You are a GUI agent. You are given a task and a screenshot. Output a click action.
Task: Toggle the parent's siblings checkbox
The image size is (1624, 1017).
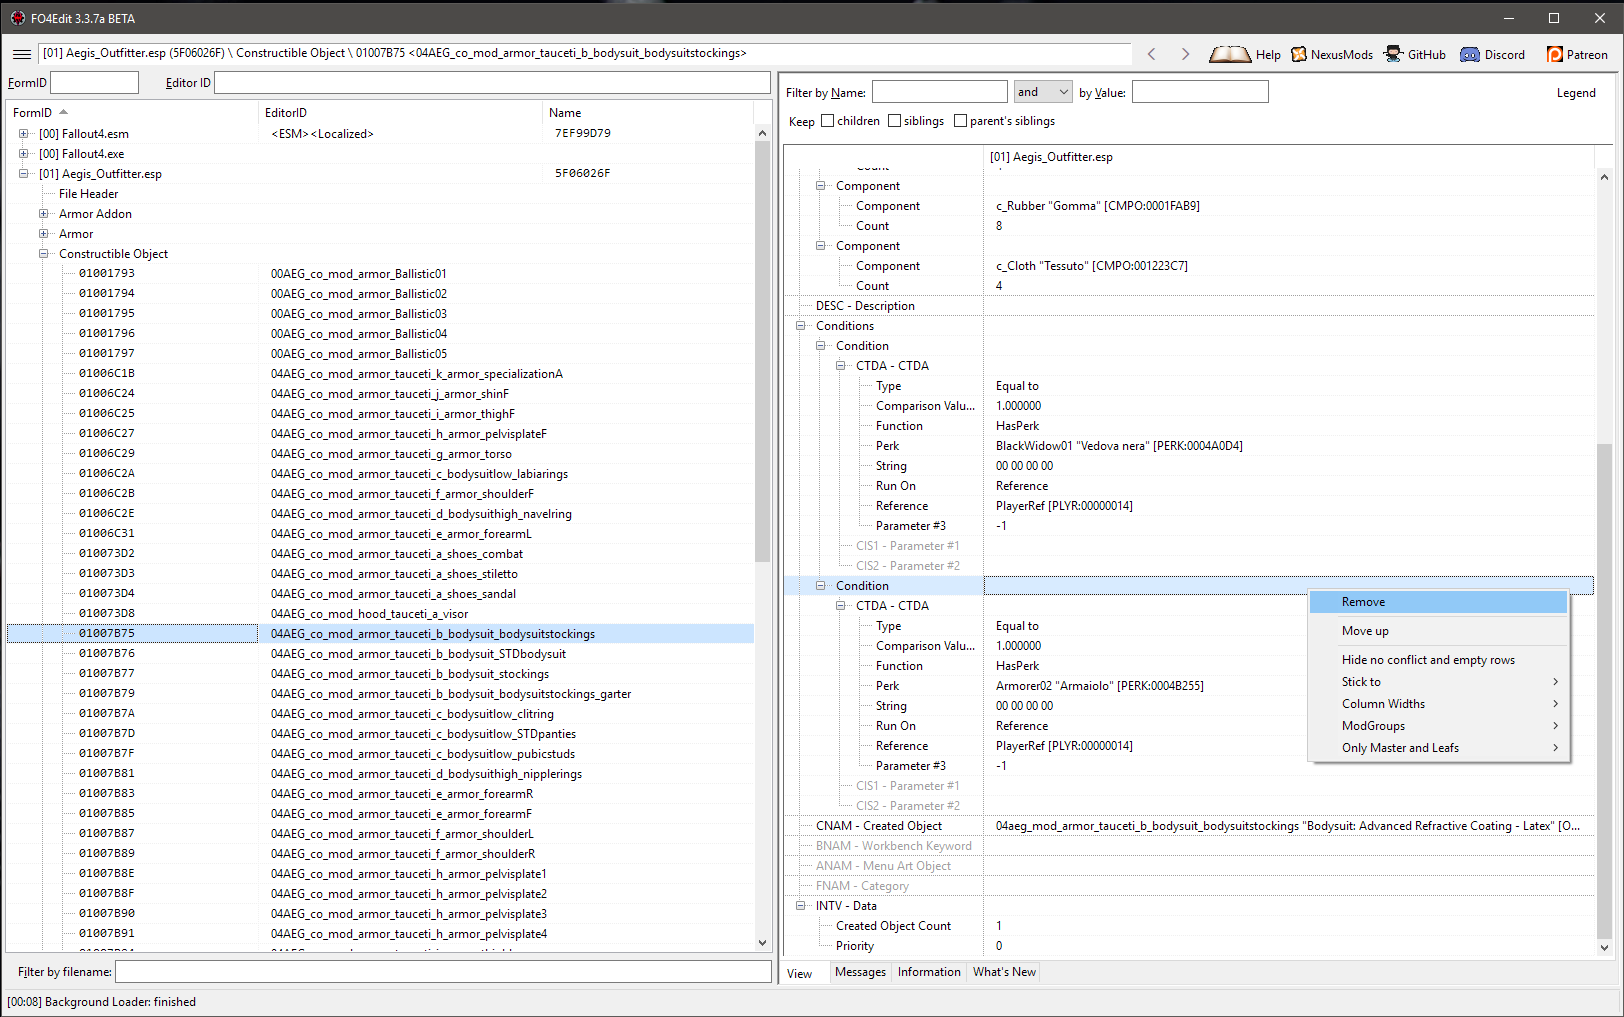(x=960, y=121)
